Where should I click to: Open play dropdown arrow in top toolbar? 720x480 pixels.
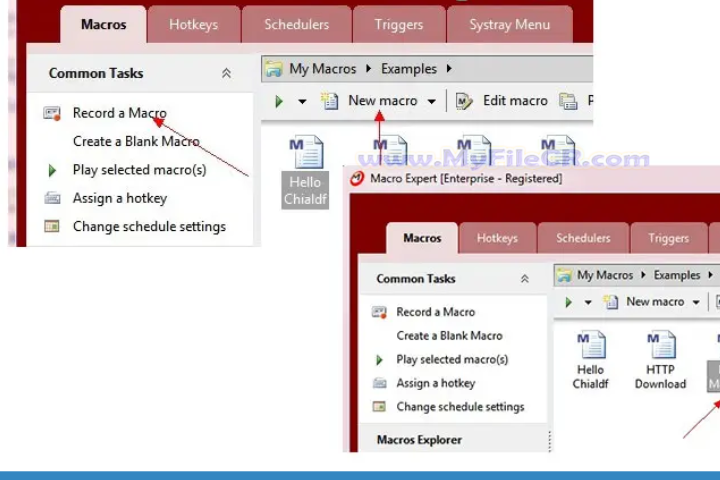(302, 102)
